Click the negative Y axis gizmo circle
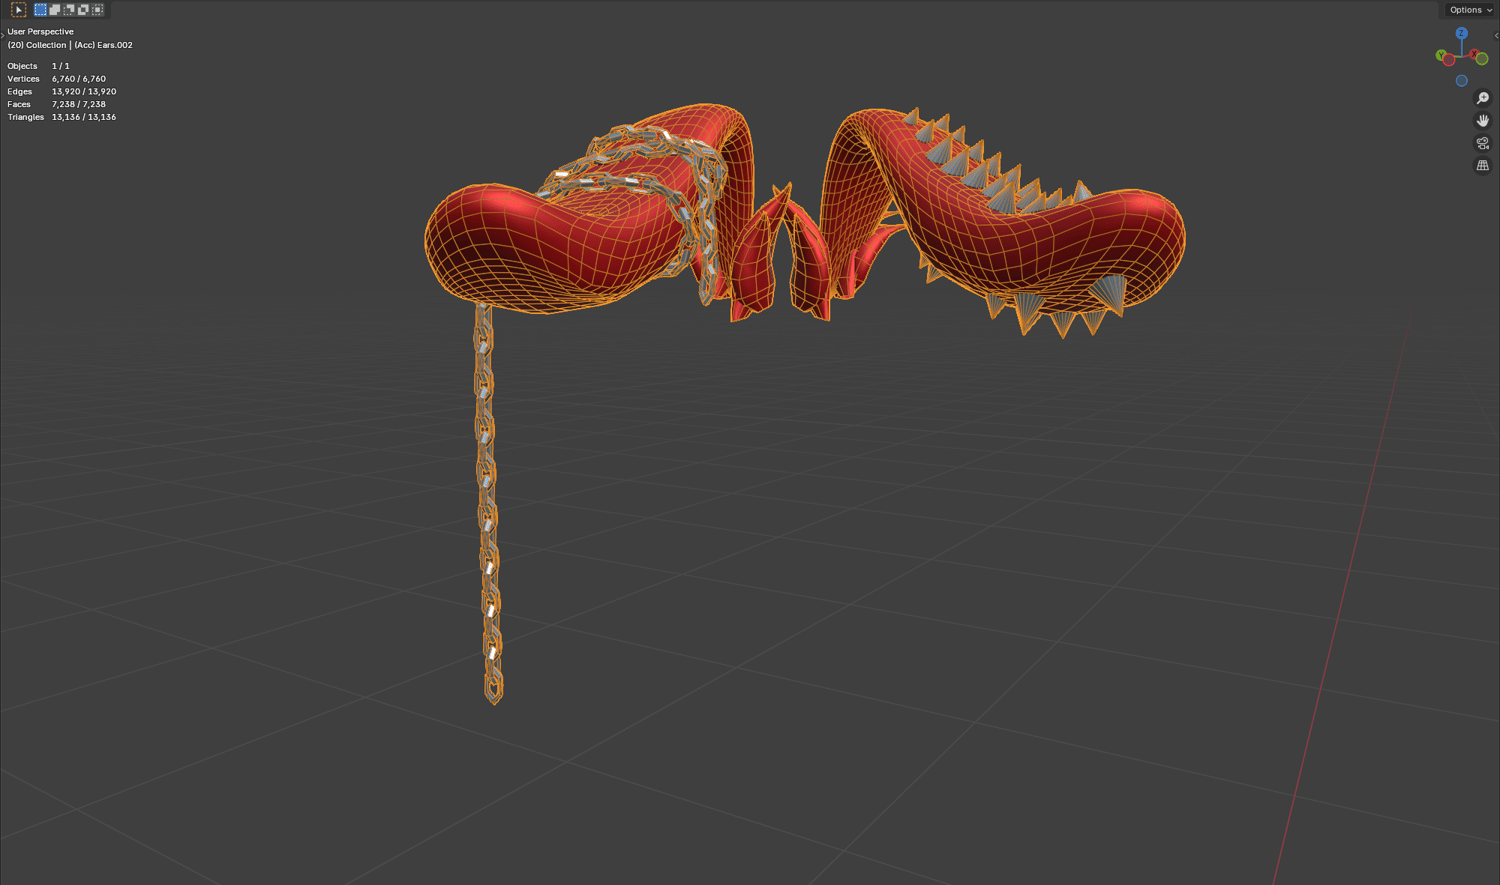Viewport: 1500px width, 885px height. coord(1482,59)
